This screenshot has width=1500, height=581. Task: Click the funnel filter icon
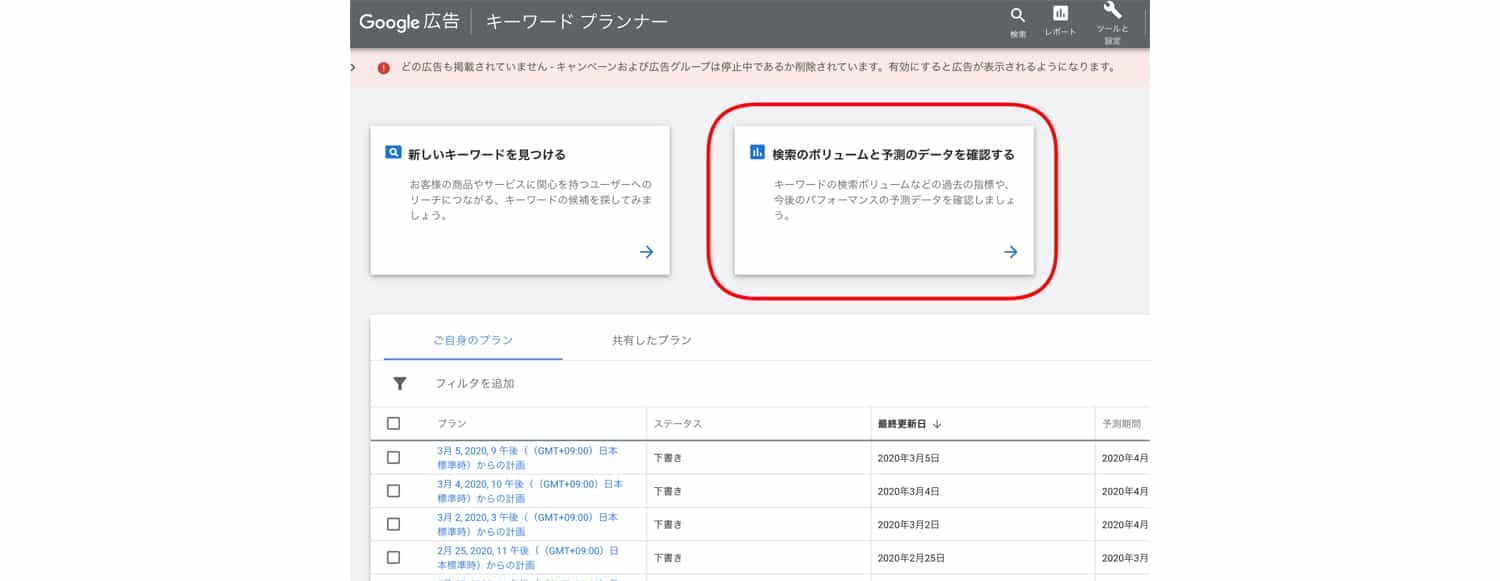400,383
